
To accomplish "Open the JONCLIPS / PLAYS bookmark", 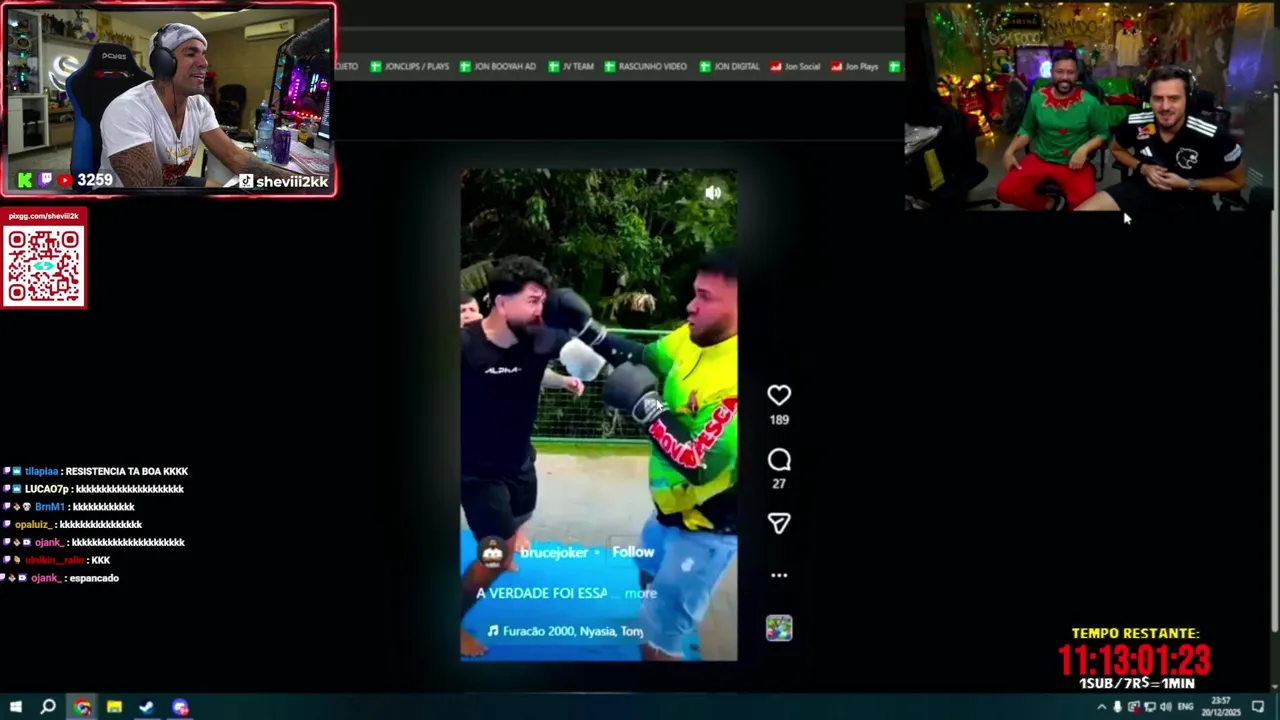I will pos(409,66).
